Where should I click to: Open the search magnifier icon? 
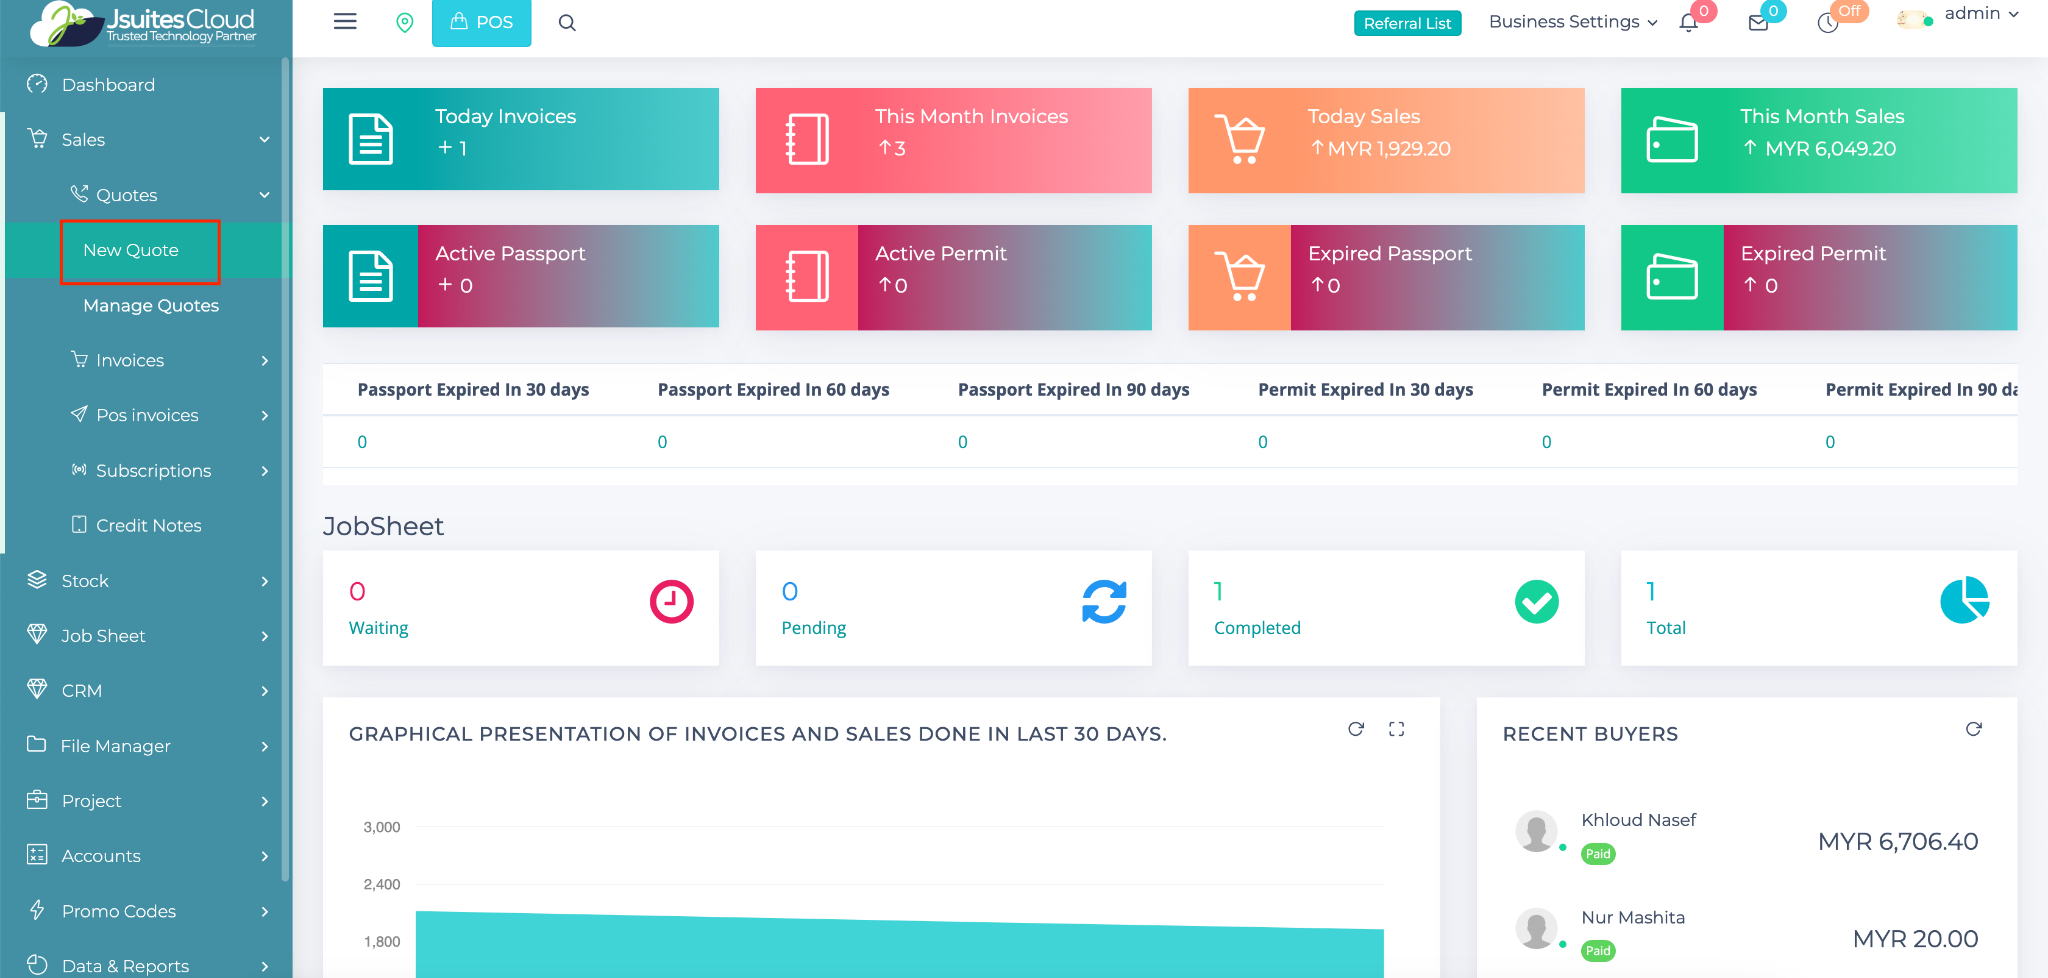567,23
